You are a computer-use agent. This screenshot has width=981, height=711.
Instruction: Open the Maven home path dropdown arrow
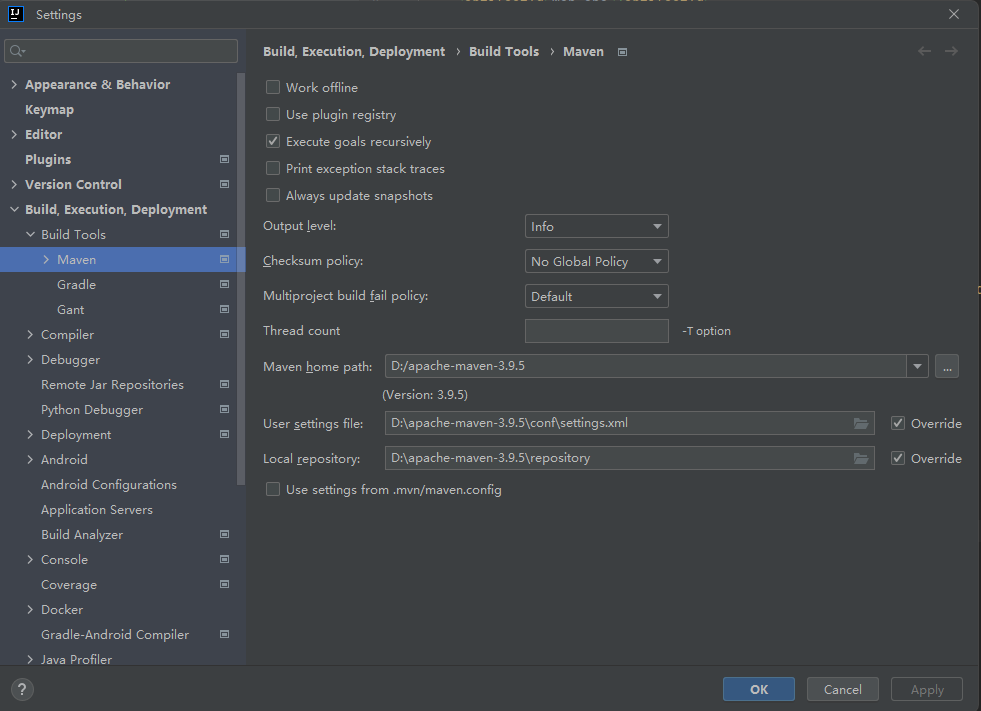917,366
